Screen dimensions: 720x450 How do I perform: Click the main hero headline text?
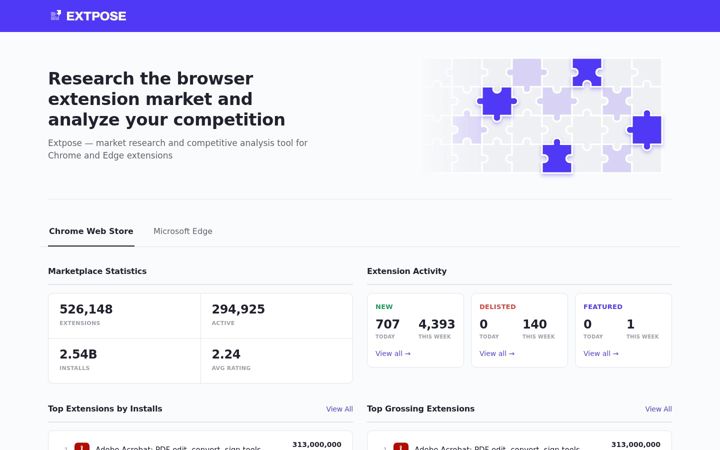click(167, 99)
